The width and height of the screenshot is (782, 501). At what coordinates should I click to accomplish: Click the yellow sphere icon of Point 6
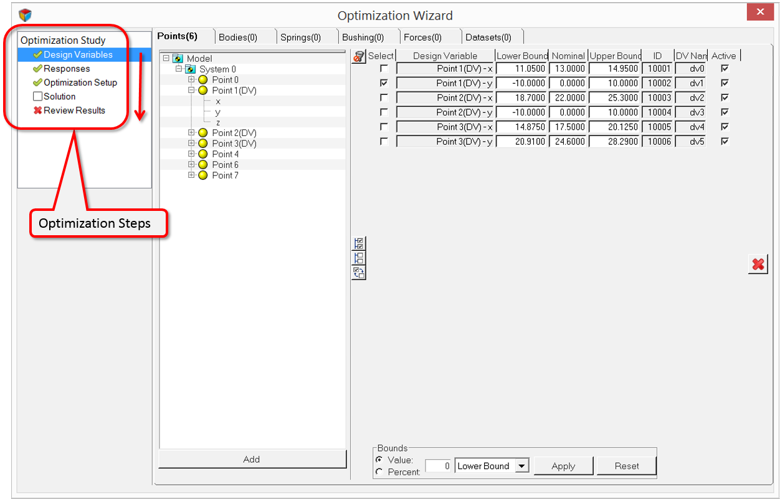click(x=203, y=165)
